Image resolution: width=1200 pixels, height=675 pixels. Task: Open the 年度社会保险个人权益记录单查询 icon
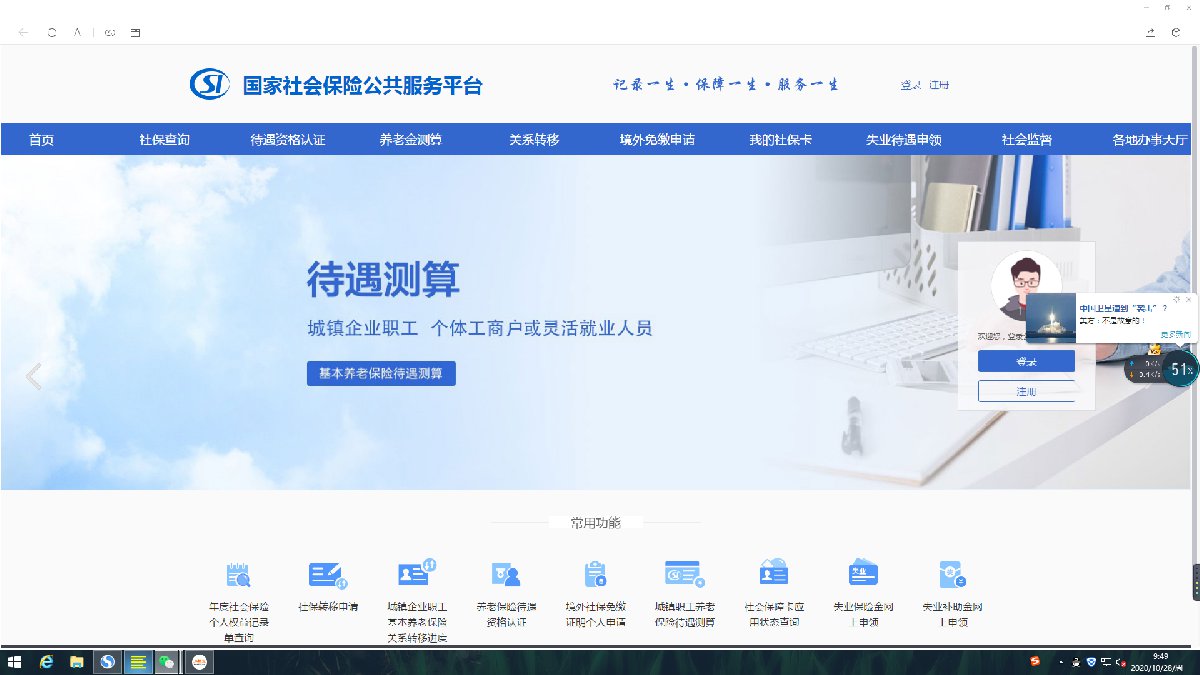tap(238, 575)
